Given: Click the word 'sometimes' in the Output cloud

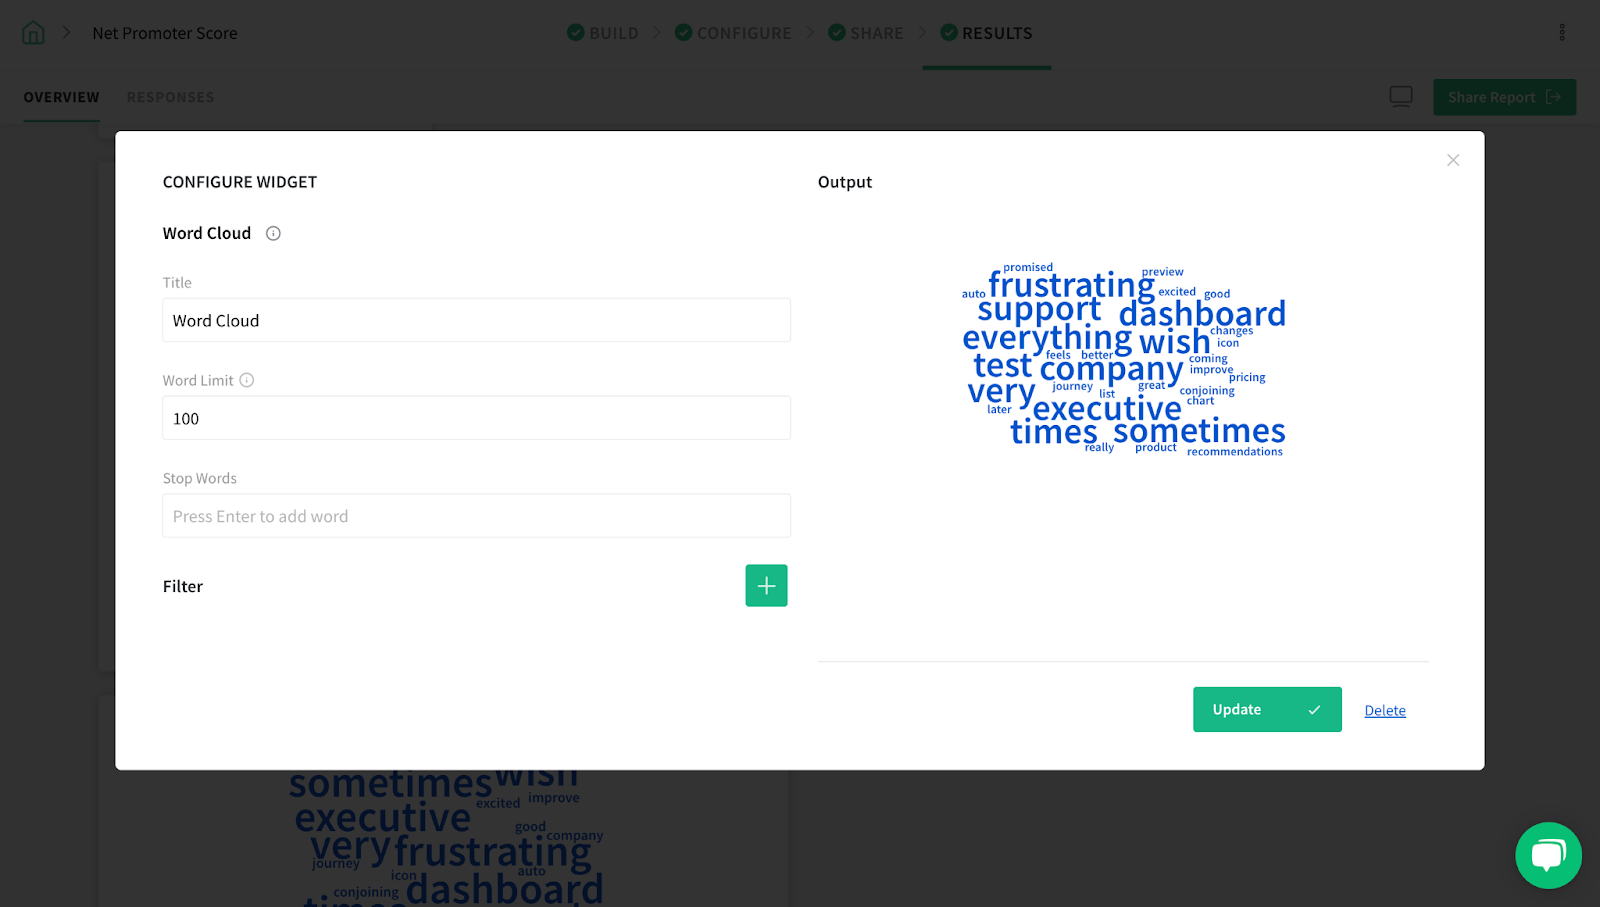Looking at the screenshot, I should tap(1199, 431).
